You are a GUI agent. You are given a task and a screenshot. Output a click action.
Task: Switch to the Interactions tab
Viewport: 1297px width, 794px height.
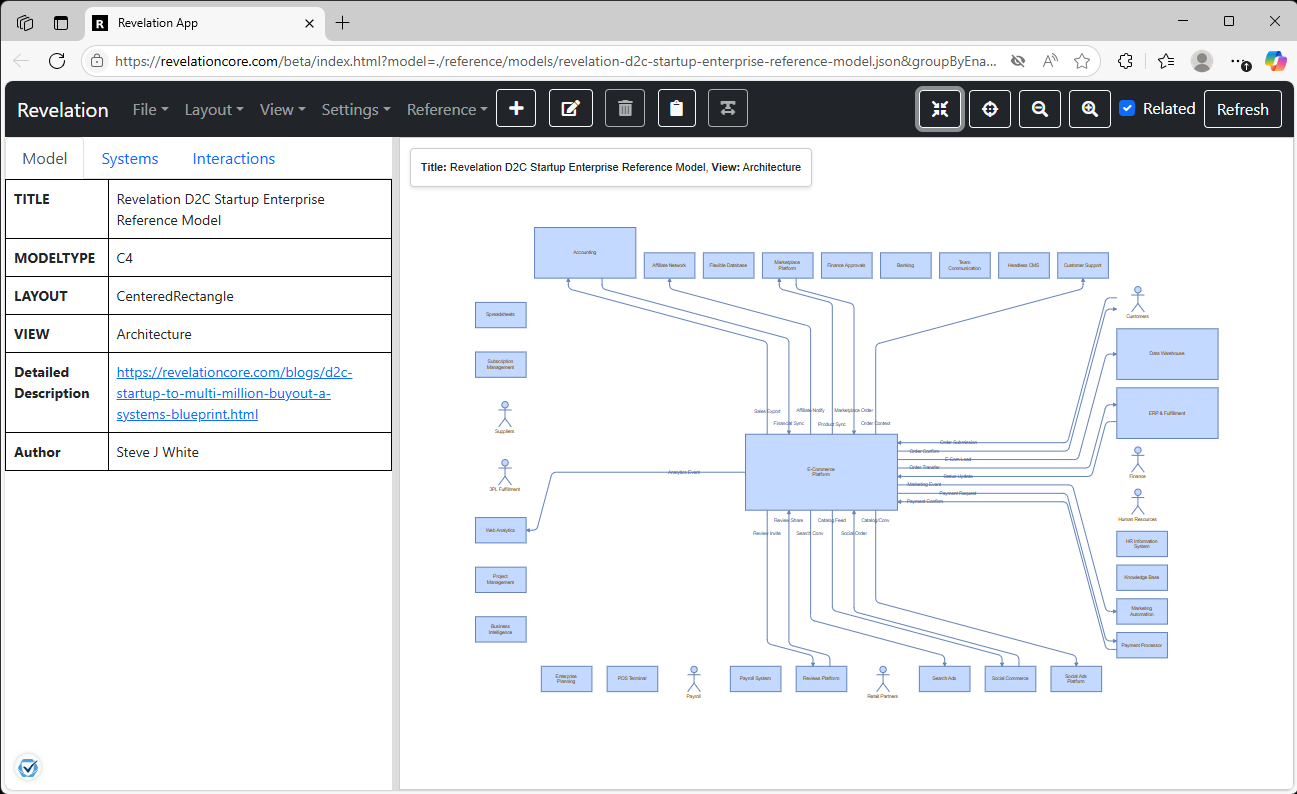click(234, 158)
